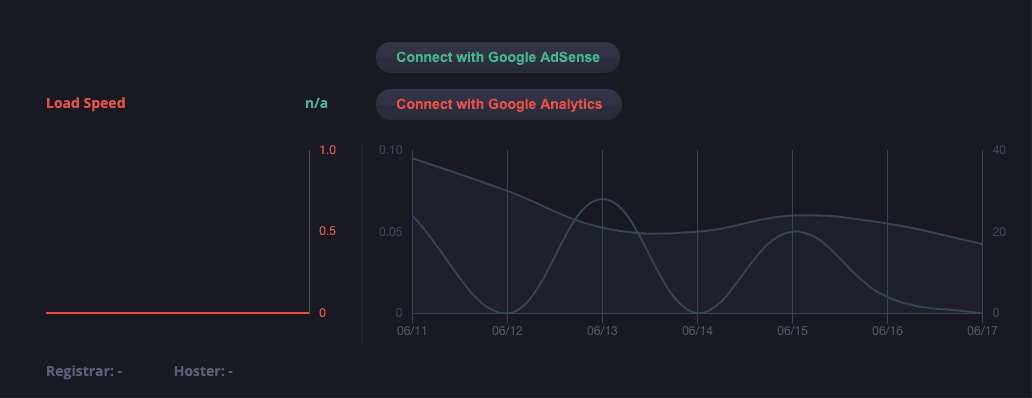Select the 06/11 date on the chart axis

click(412, 331)
